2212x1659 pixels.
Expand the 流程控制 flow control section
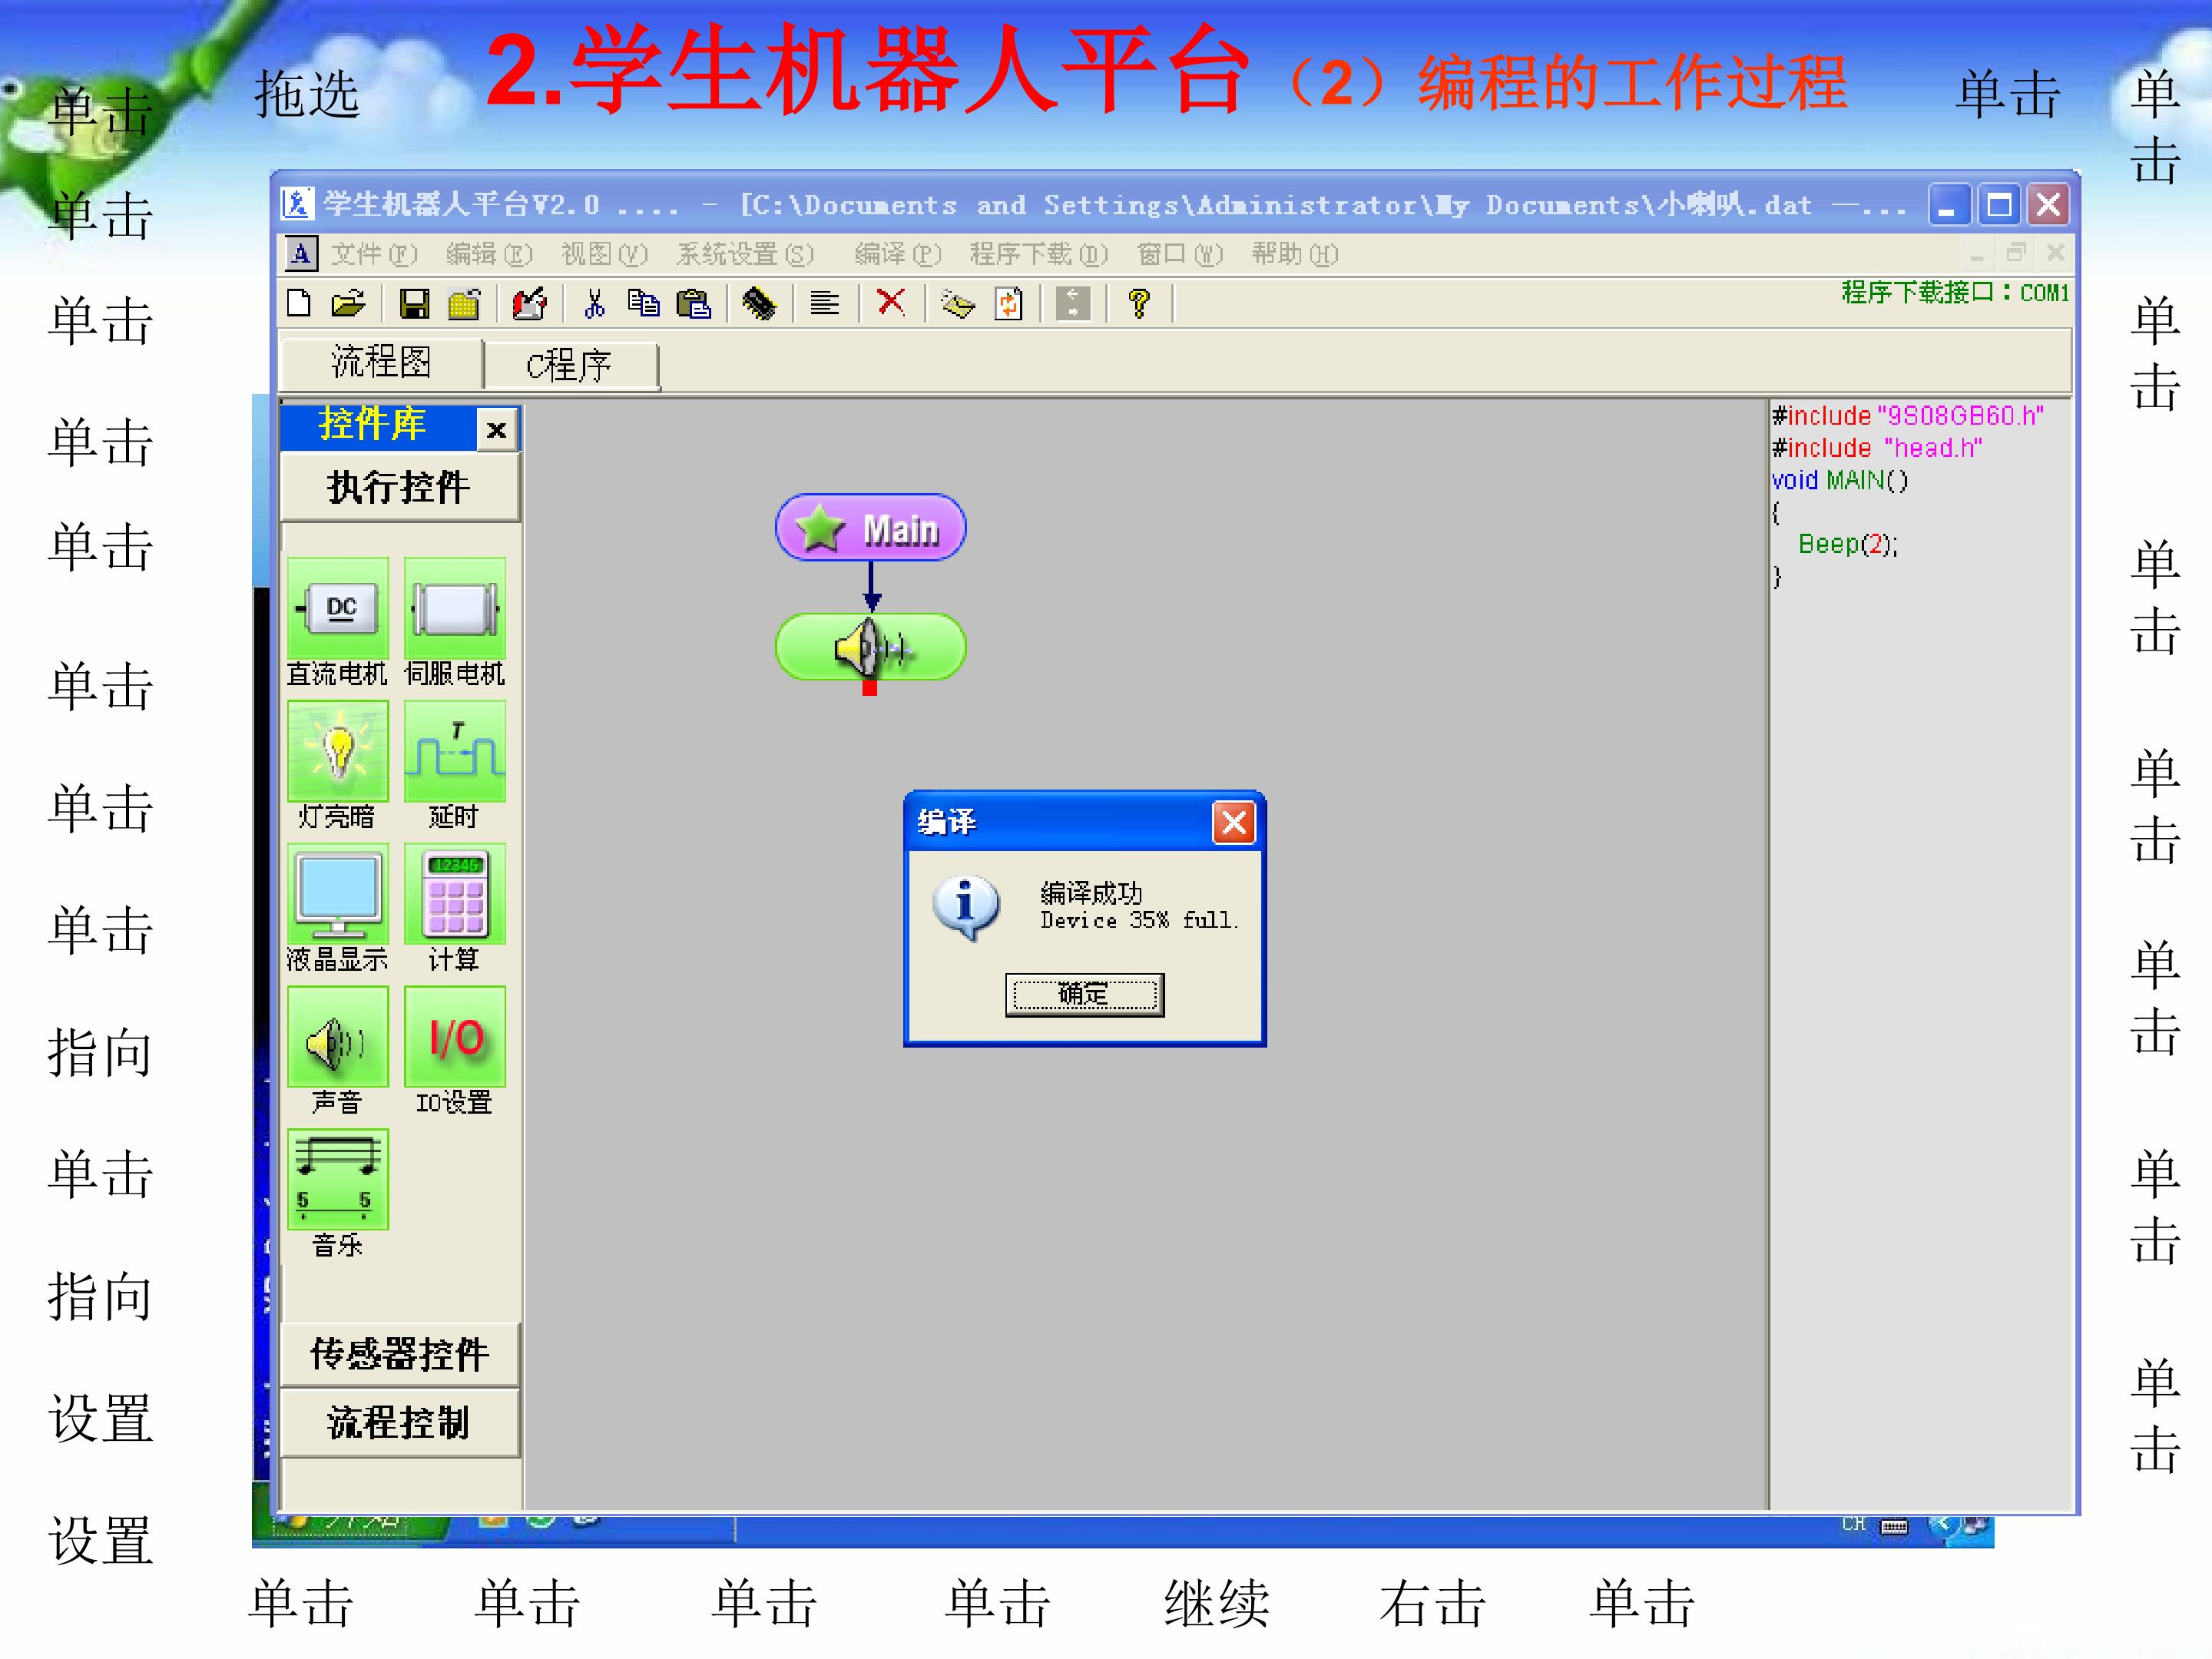coord(399,1422)
